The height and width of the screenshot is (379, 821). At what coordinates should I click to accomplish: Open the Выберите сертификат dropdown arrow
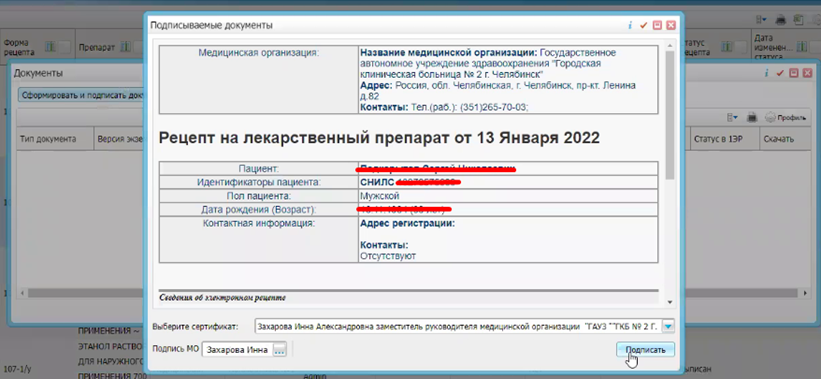(x=669, y=327)
